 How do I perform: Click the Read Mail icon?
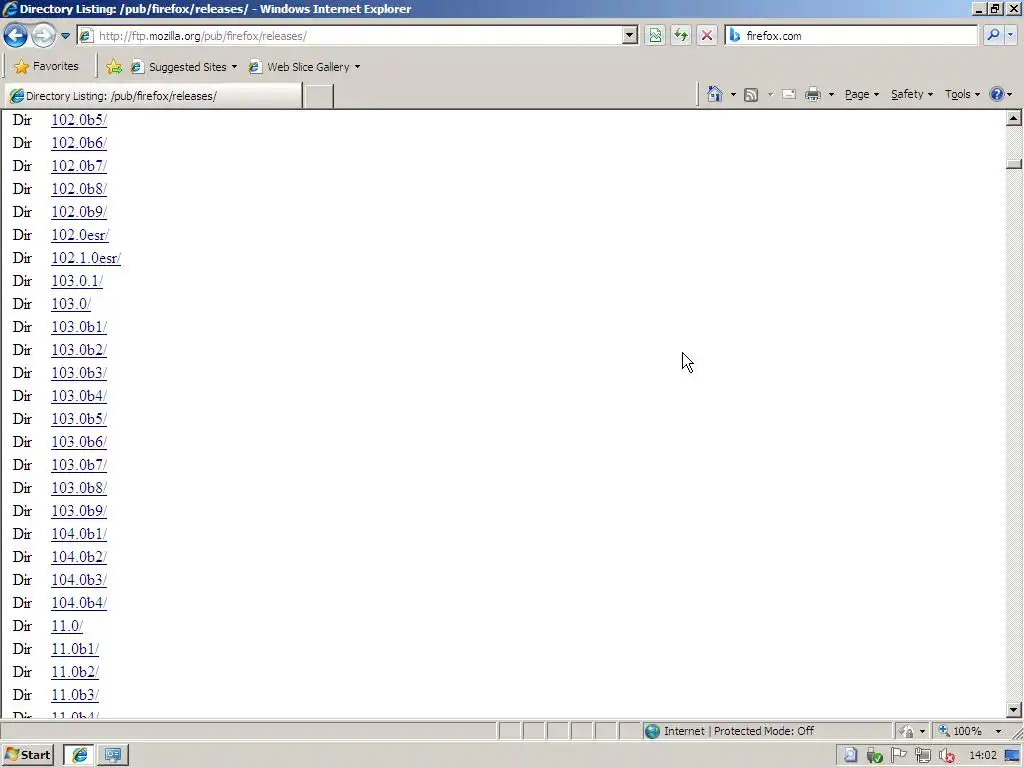[x=789, y=95]
